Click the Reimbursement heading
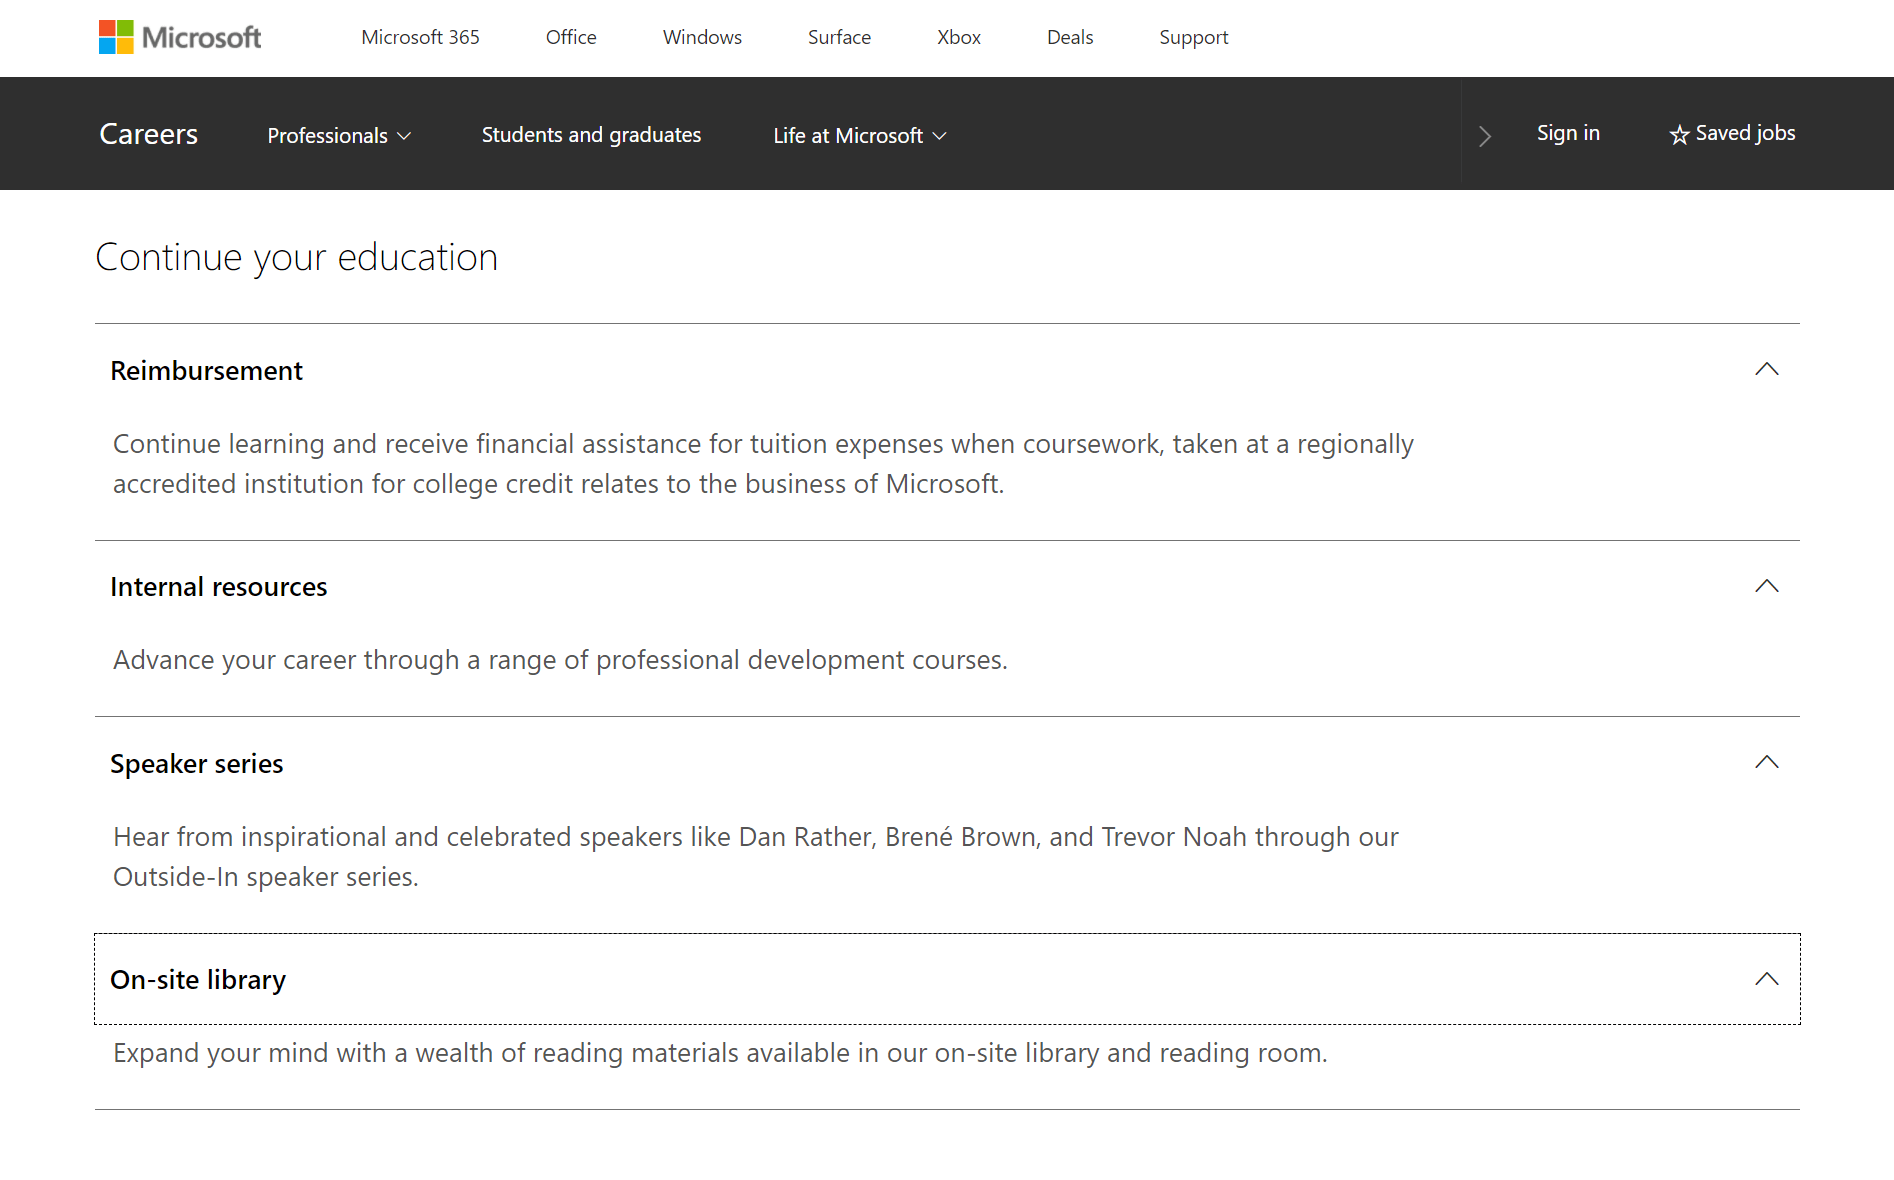This screenshot has width=1894, height=1180. click(x=206, y=371)
